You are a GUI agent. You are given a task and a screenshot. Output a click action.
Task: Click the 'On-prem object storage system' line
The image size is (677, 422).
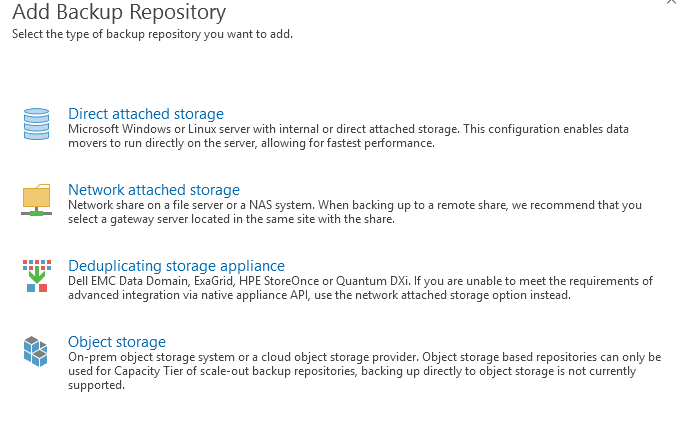click(365, 357)
